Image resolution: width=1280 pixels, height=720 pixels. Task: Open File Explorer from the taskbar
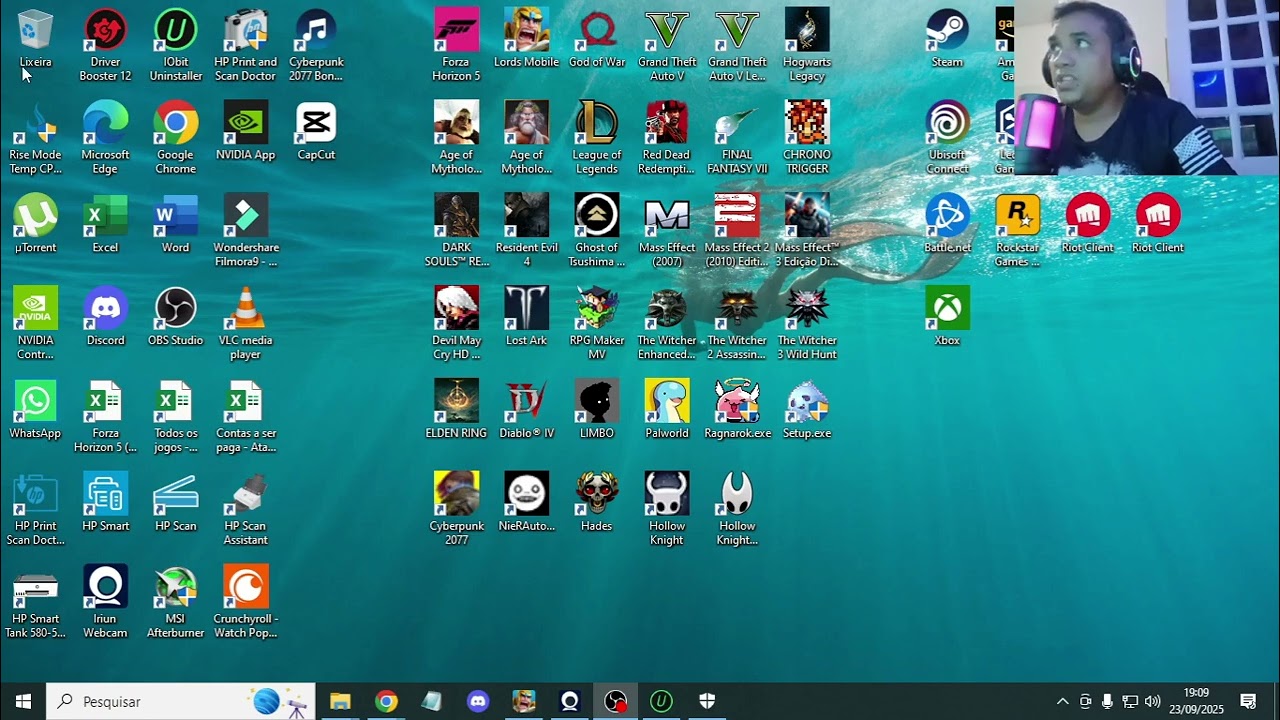(340, 701)
